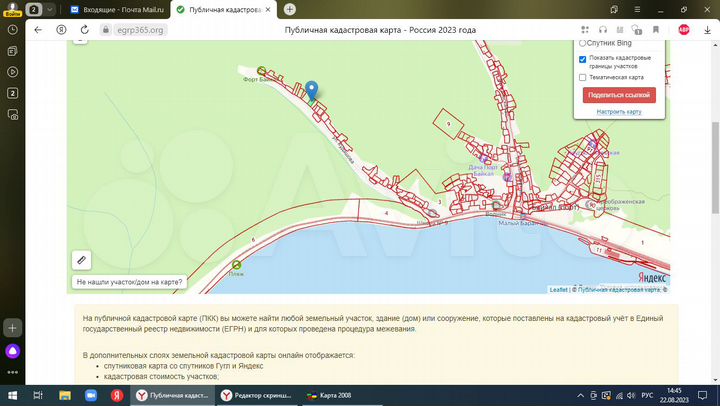The image size is (720, 406).
Task: Open the Настроить карту link
Action: tap(619, 112)
